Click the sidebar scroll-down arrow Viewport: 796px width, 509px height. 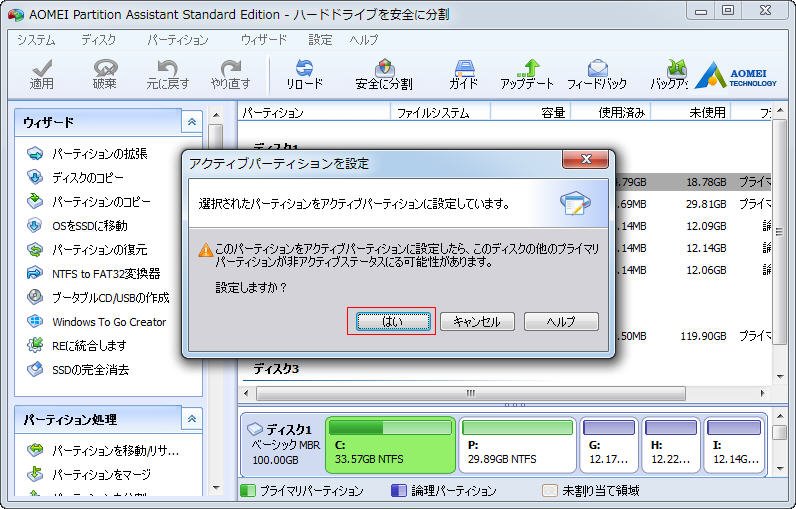(216, 488)
